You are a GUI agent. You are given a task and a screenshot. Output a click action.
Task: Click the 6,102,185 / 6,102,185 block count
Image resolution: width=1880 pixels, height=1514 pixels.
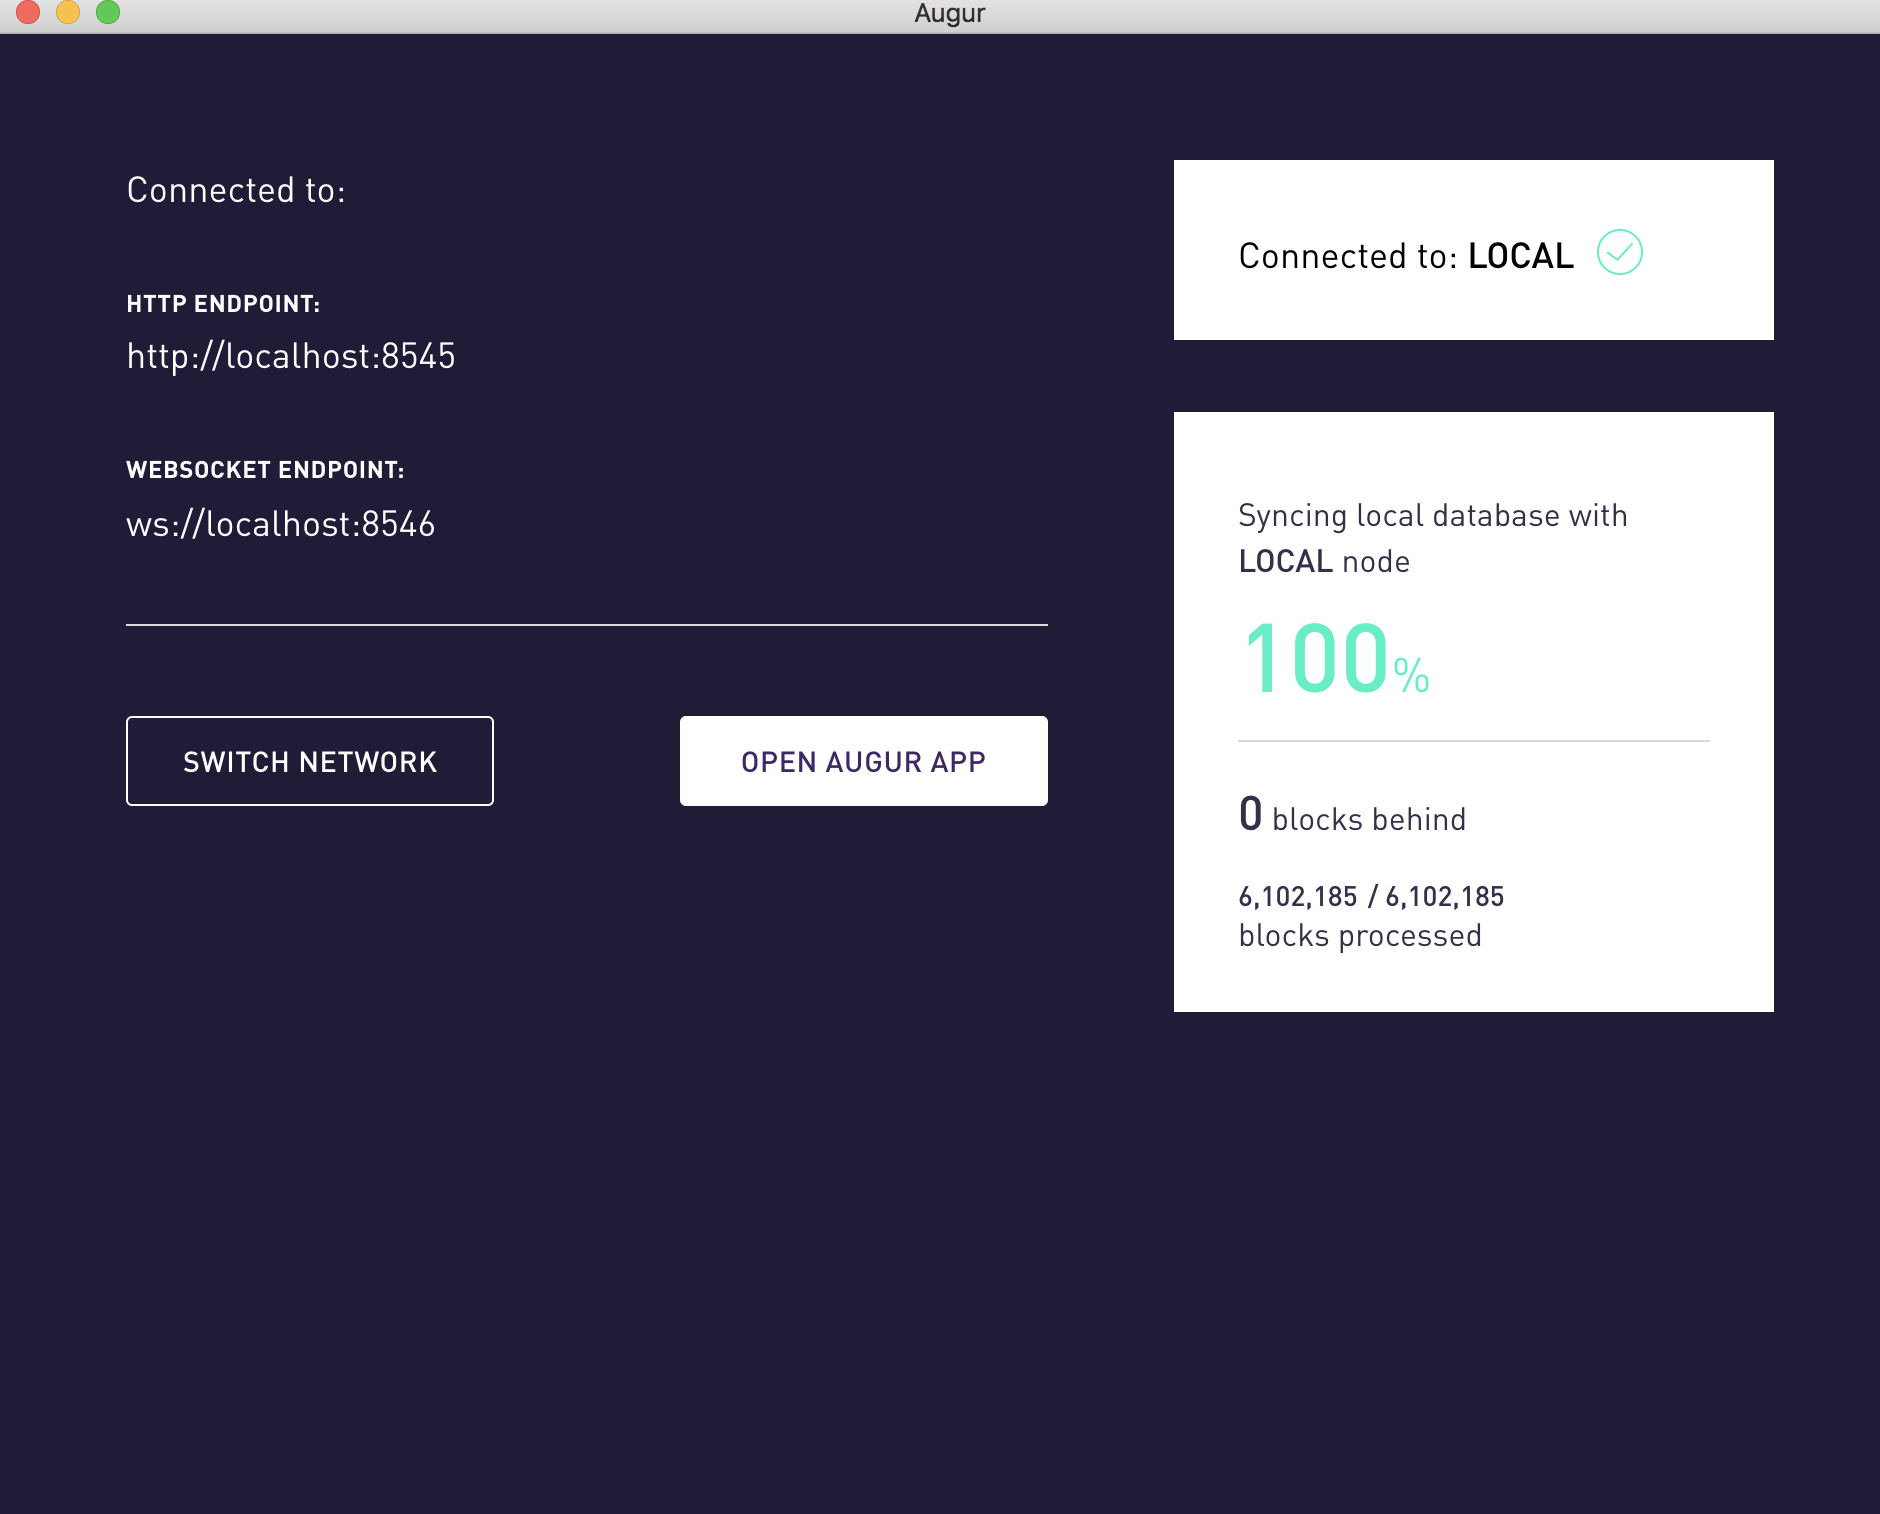(x=1371, y=896)
